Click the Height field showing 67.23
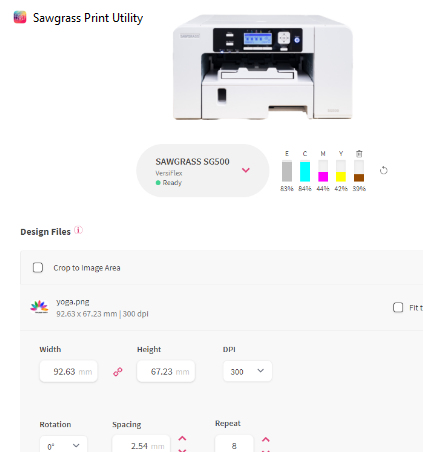The image size is (423, 452). tap(166, 371)
